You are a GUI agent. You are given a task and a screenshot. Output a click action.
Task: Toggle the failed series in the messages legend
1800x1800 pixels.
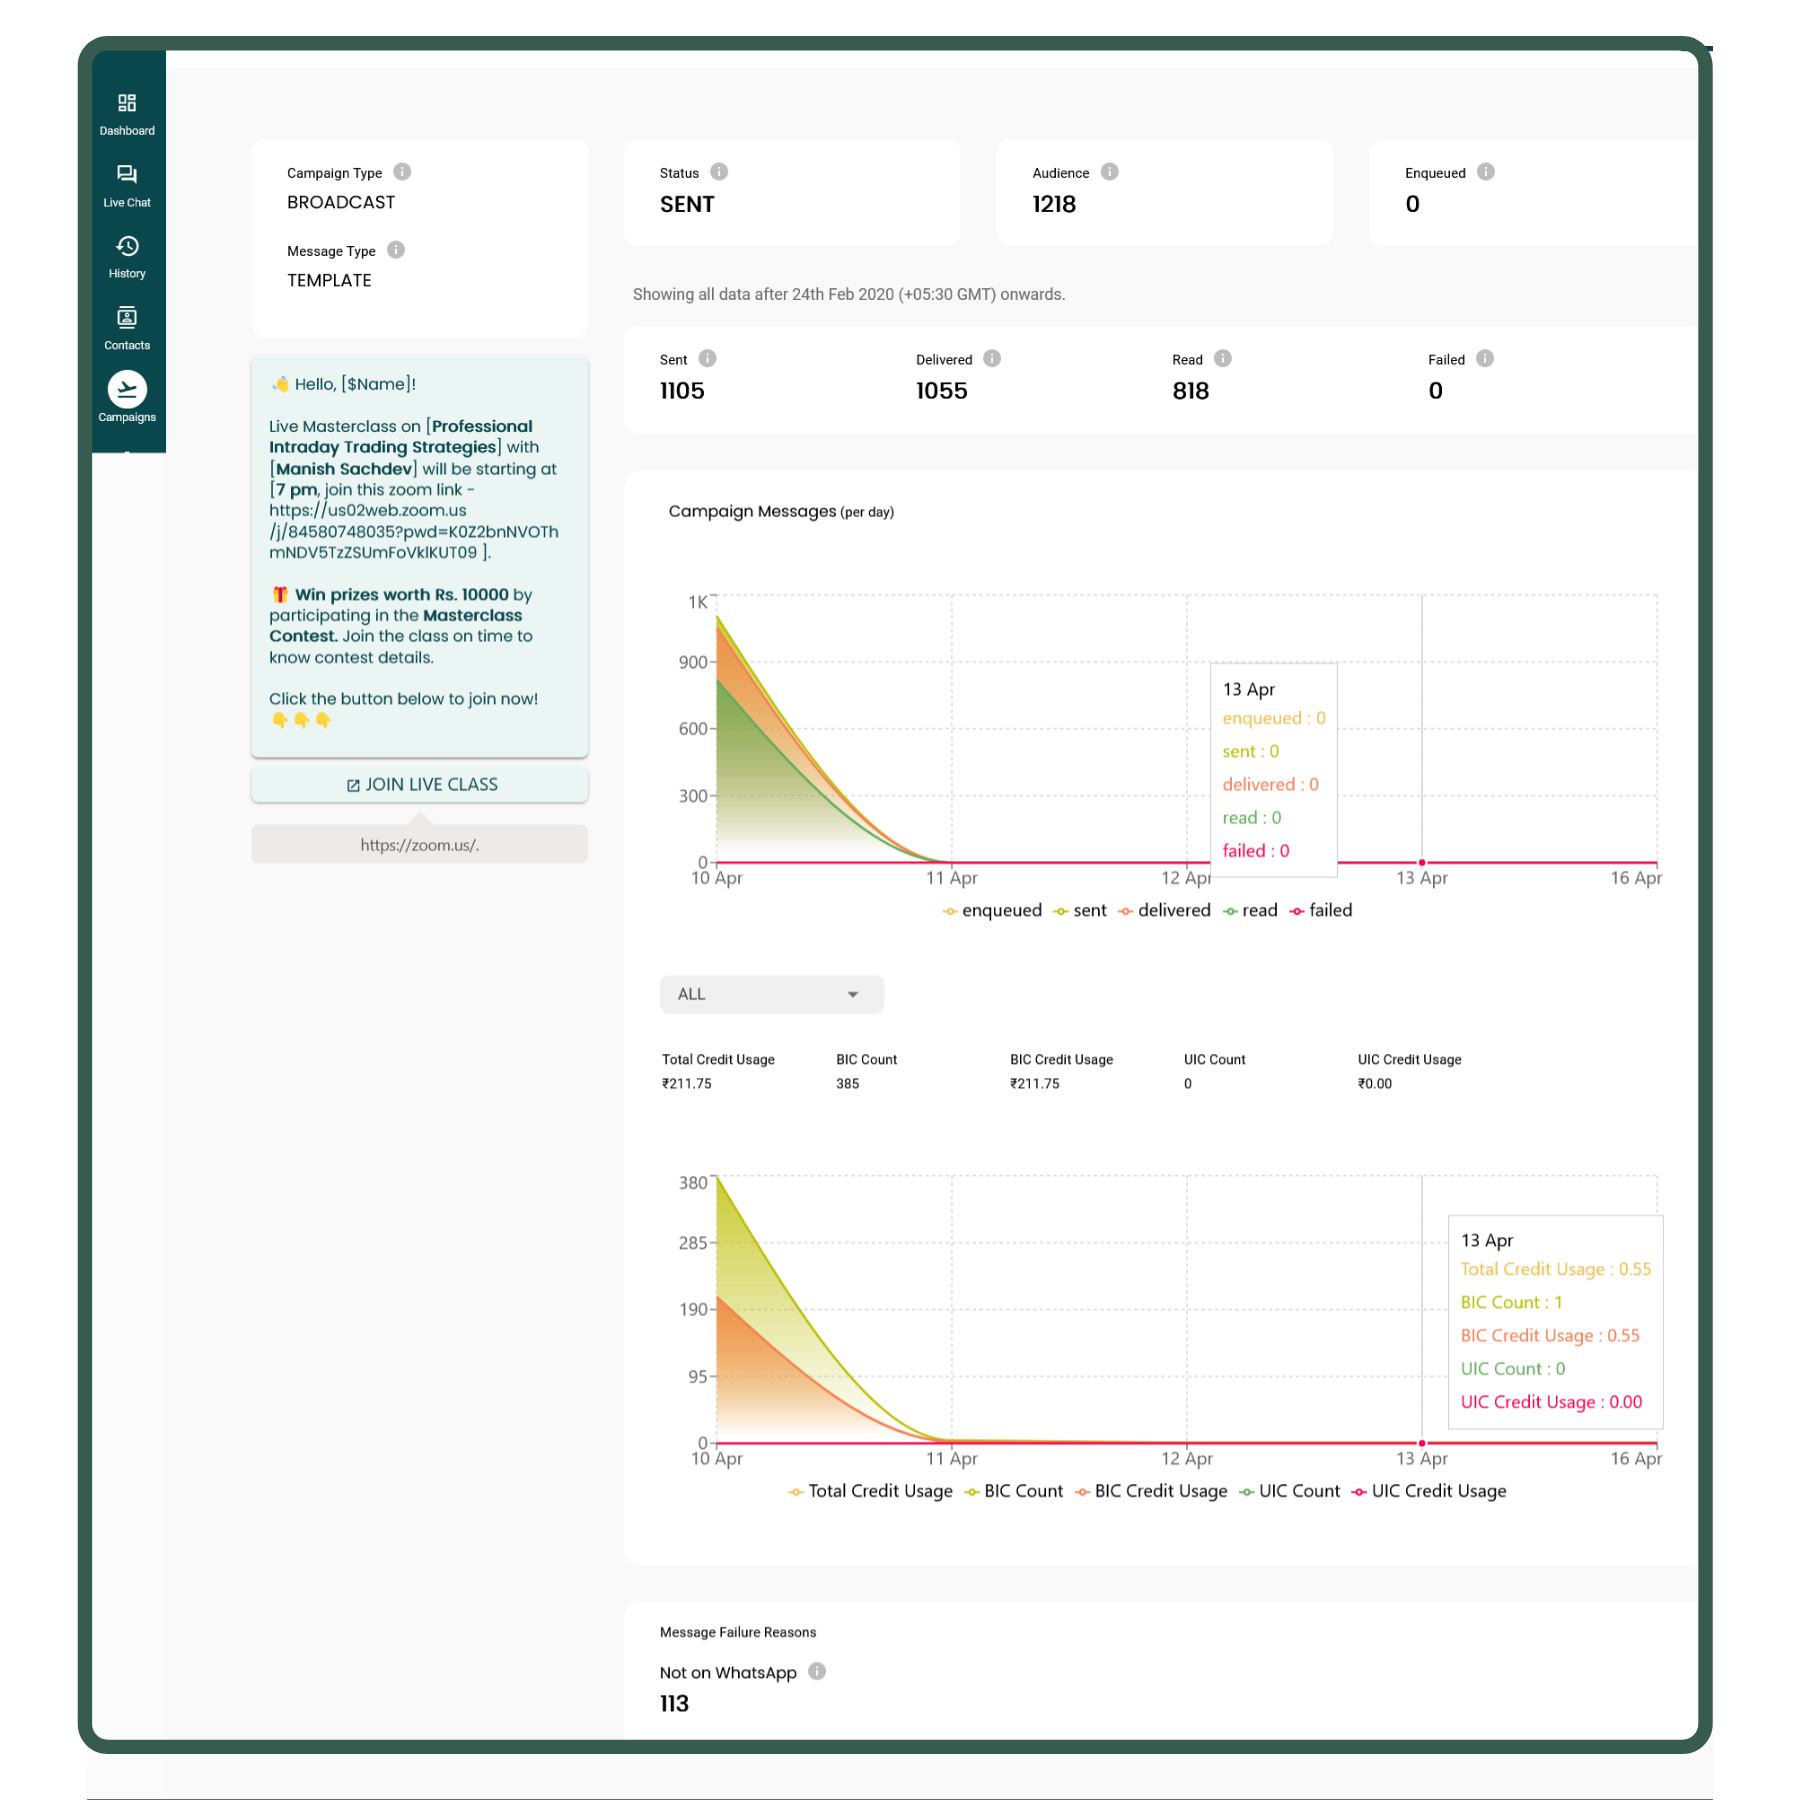coord(1321,911)
